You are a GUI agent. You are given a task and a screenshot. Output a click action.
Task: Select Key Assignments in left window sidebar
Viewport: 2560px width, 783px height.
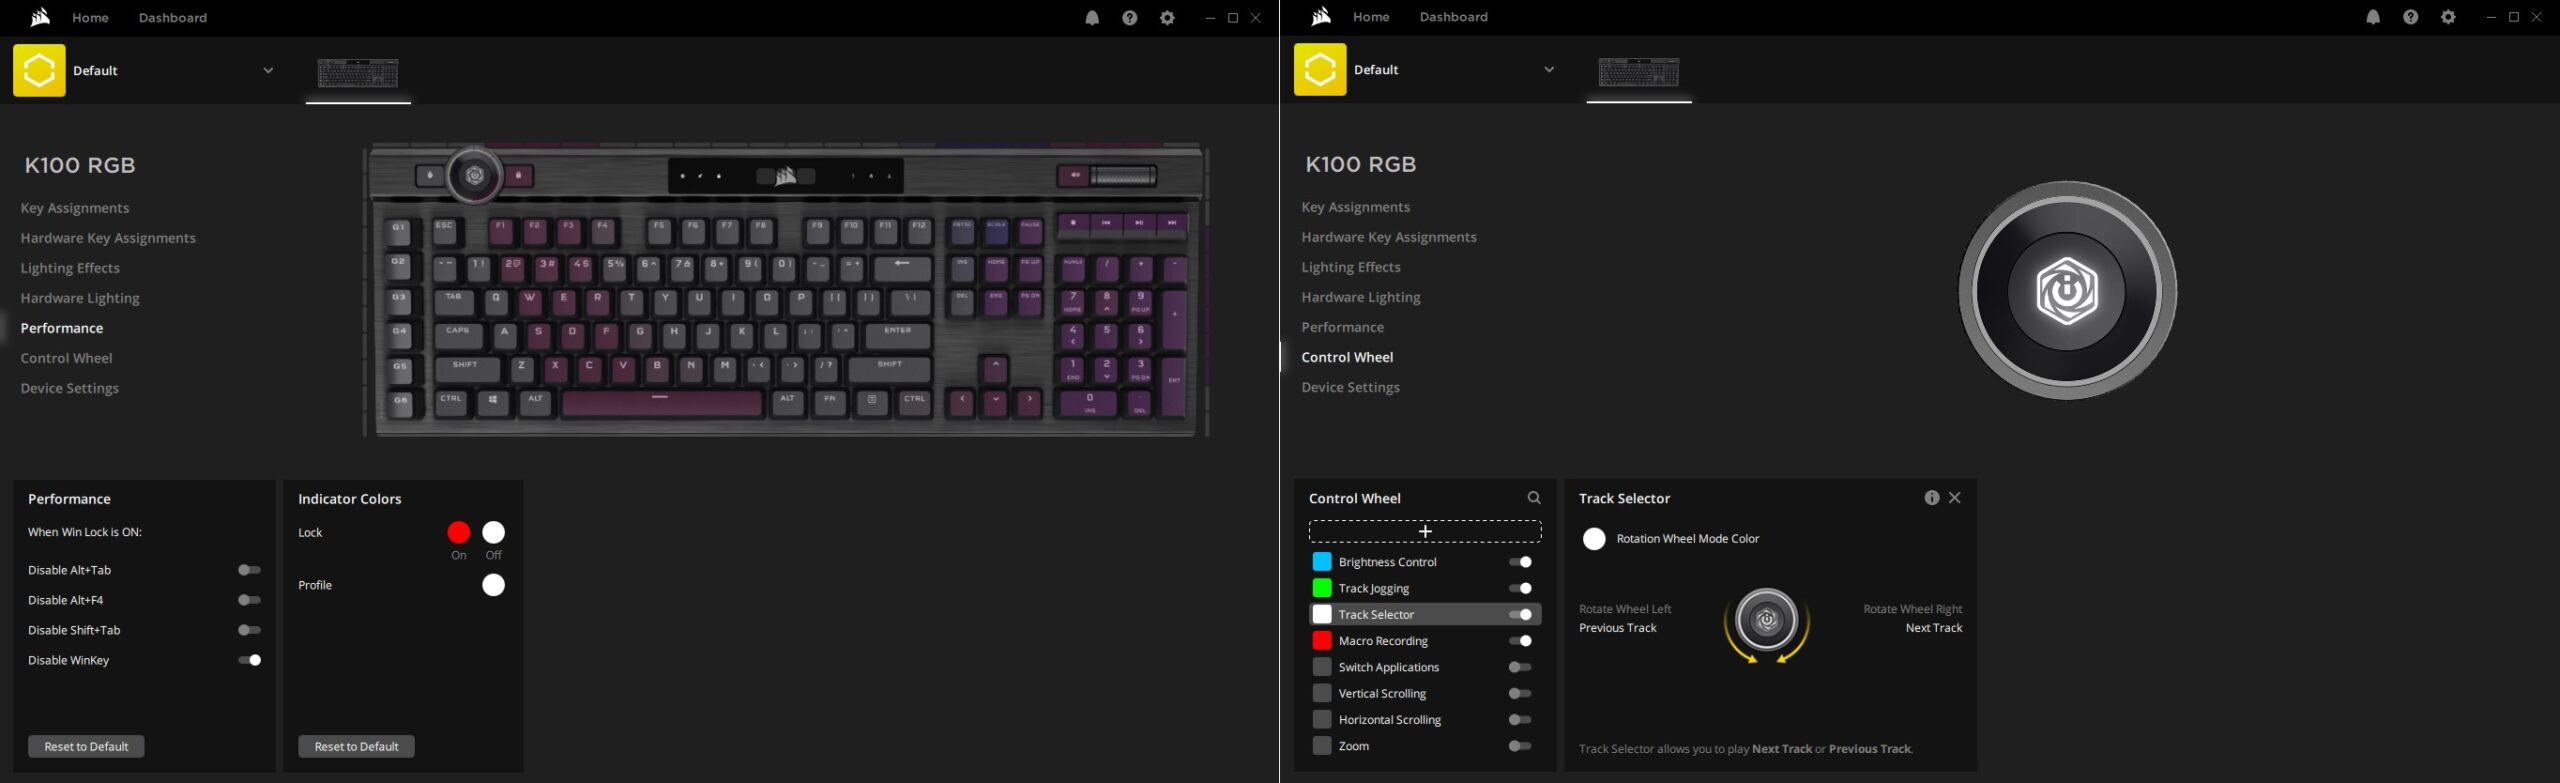tap(75, 208)
